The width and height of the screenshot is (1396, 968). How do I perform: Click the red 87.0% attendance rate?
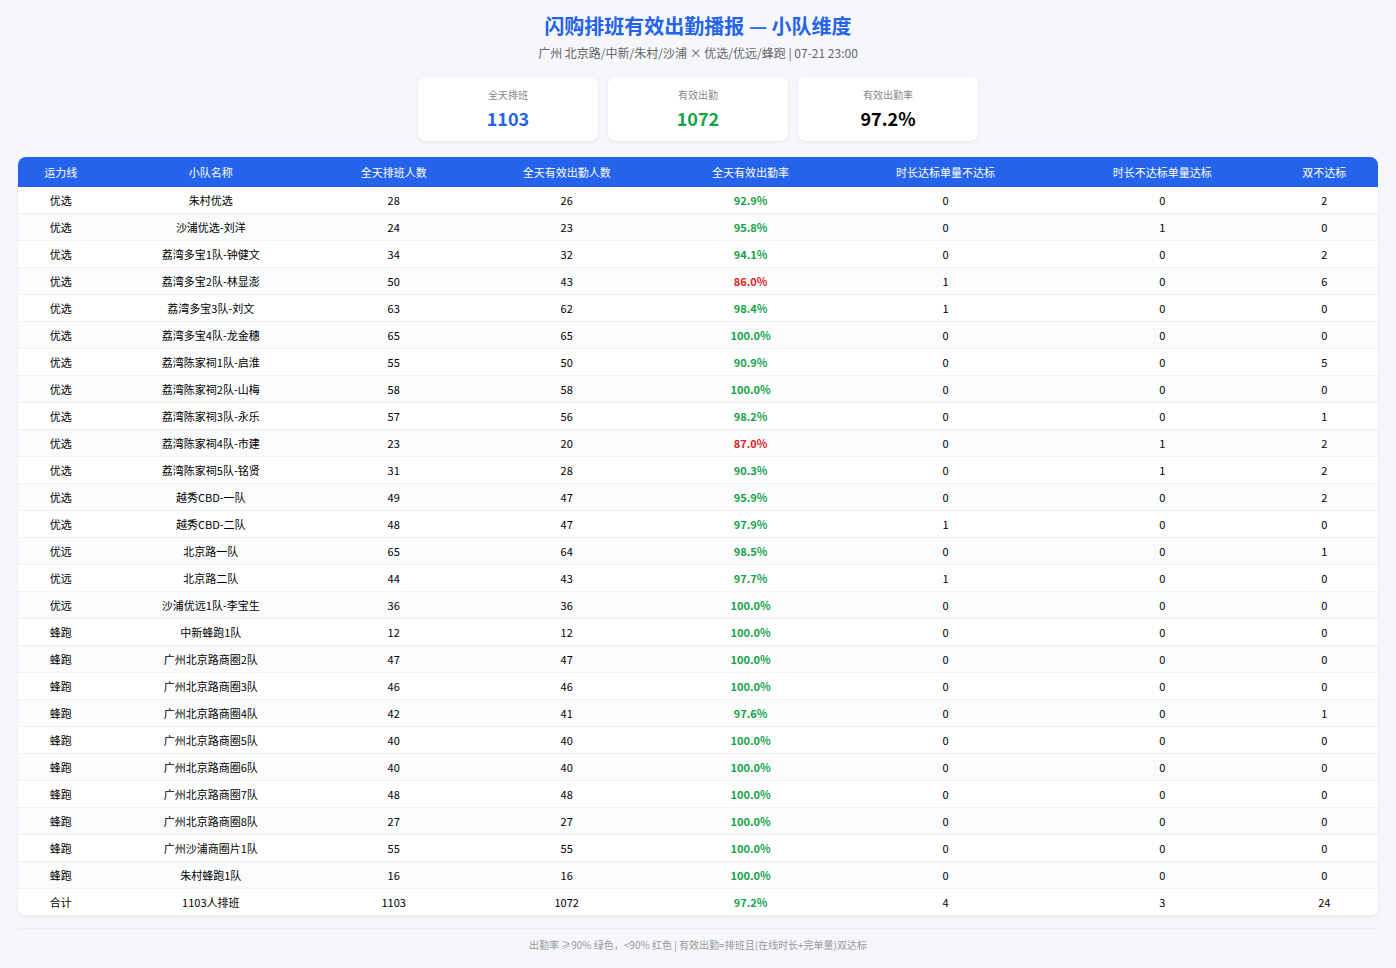pyautogui.click(x=751, y=444)
